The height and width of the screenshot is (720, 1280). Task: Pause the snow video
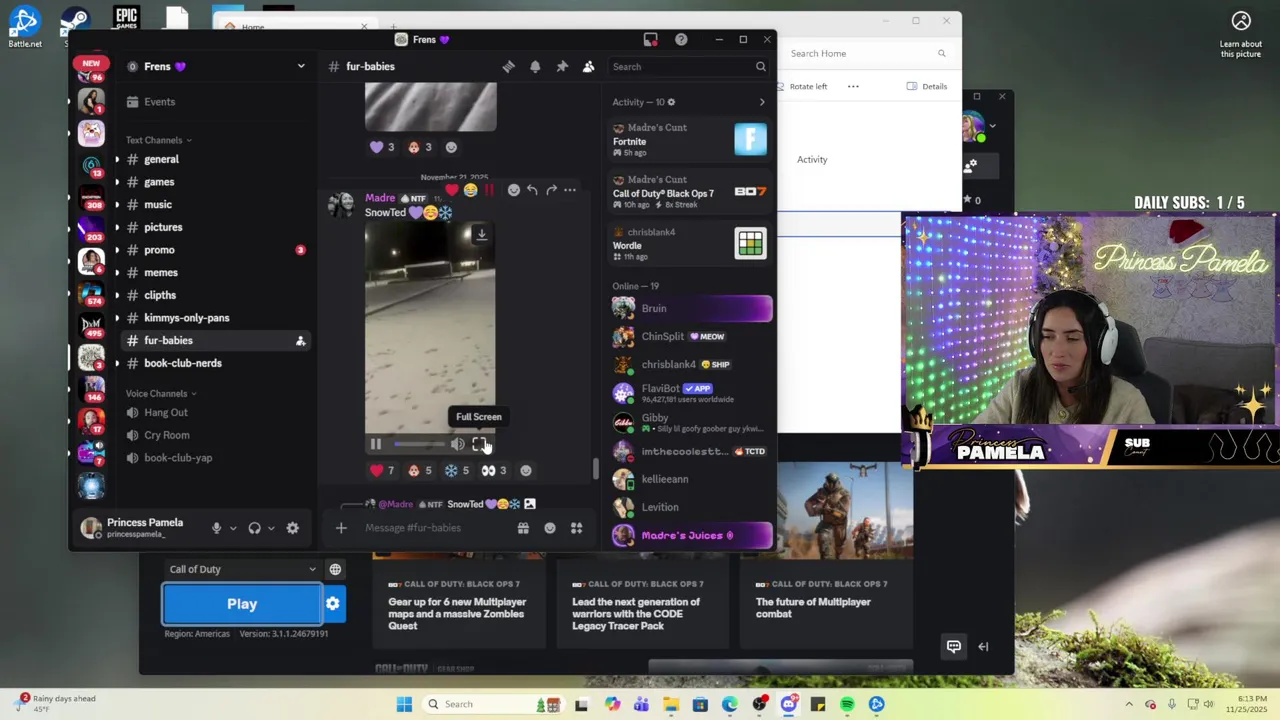[376, 444]
